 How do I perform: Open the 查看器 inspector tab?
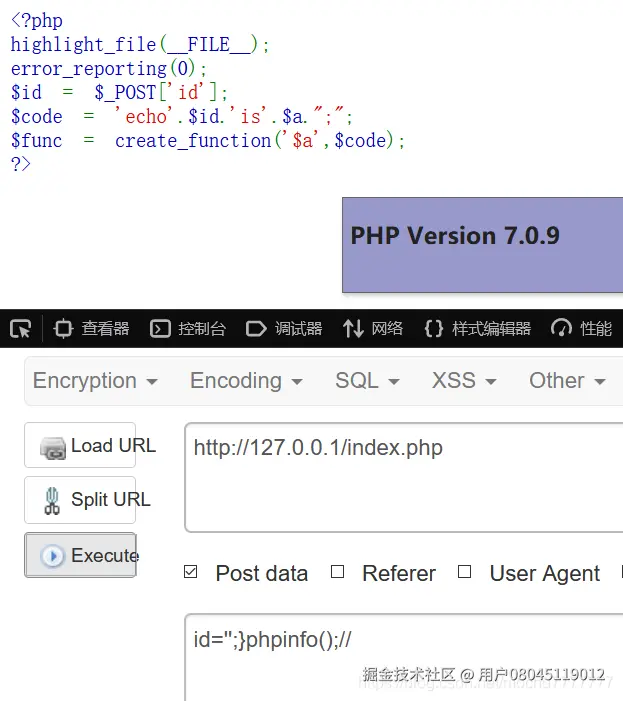click(x=91, y=329)
